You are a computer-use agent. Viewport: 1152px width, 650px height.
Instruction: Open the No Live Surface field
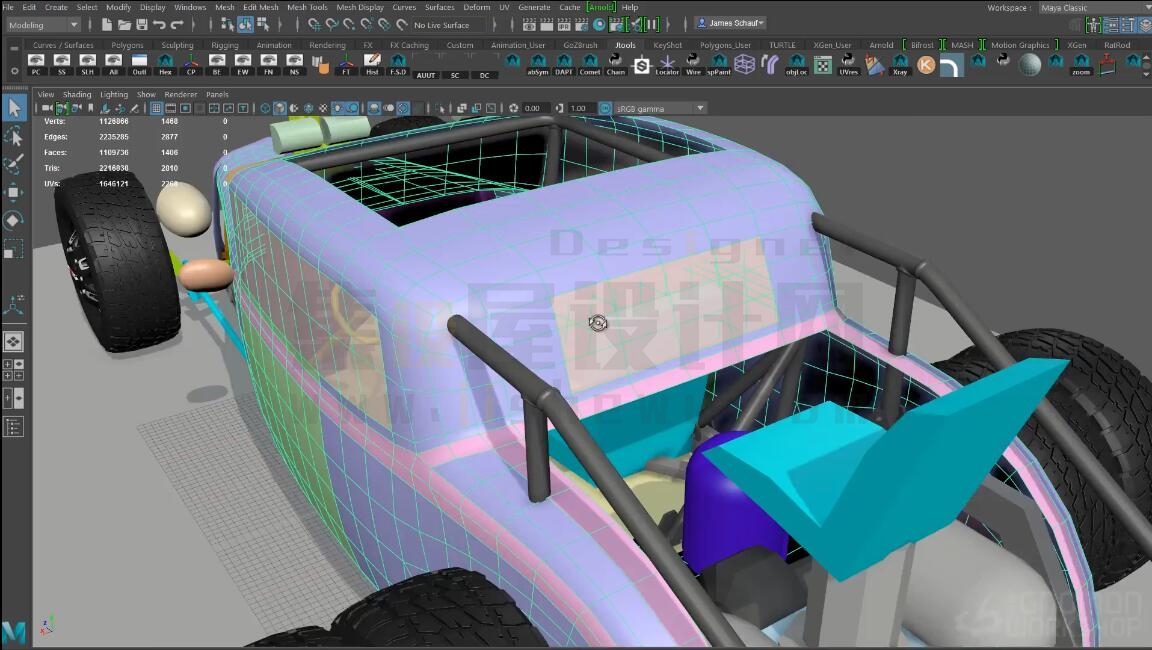click(x=449, y=25)
